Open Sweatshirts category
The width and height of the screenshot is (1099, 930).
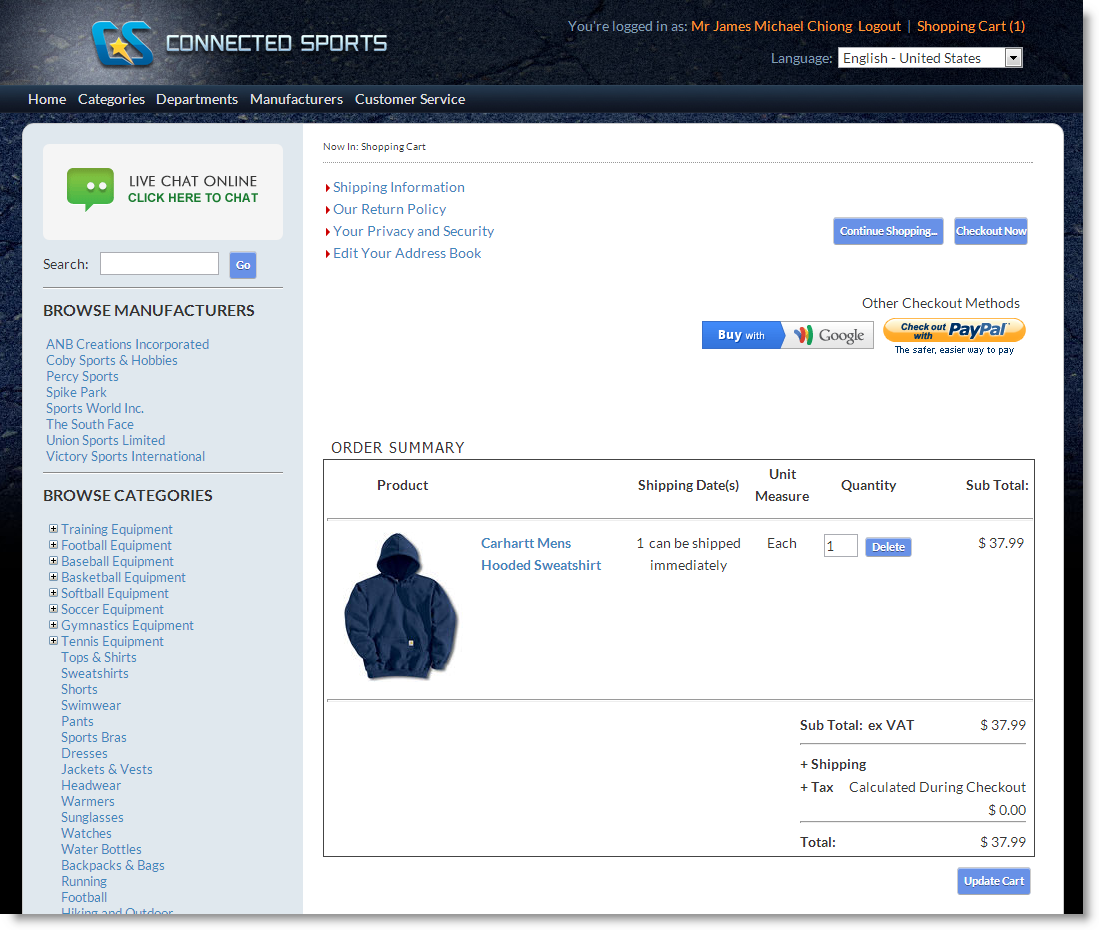coord(95,673)
